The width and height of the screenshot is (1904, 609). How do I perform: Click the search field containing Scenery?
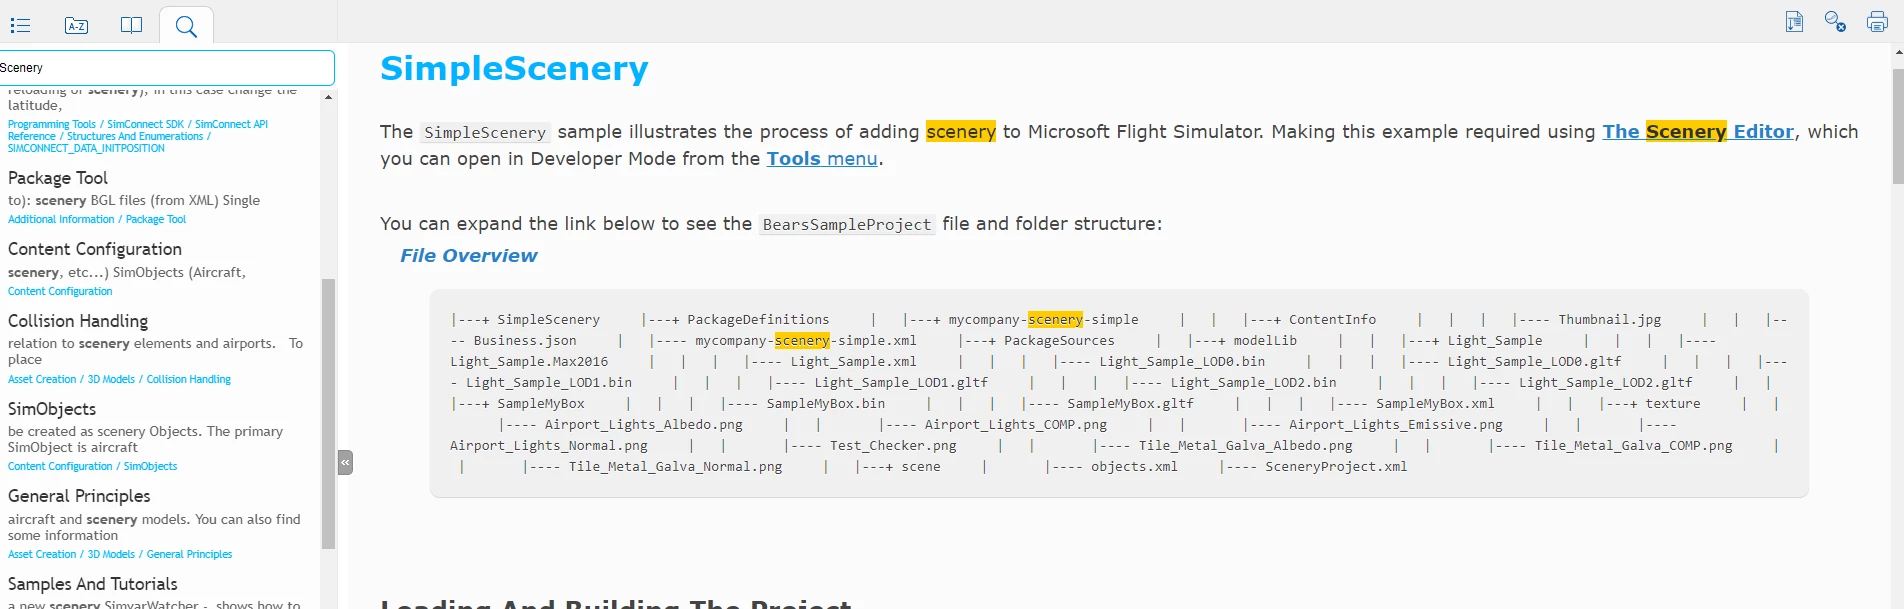pos(166,68)
